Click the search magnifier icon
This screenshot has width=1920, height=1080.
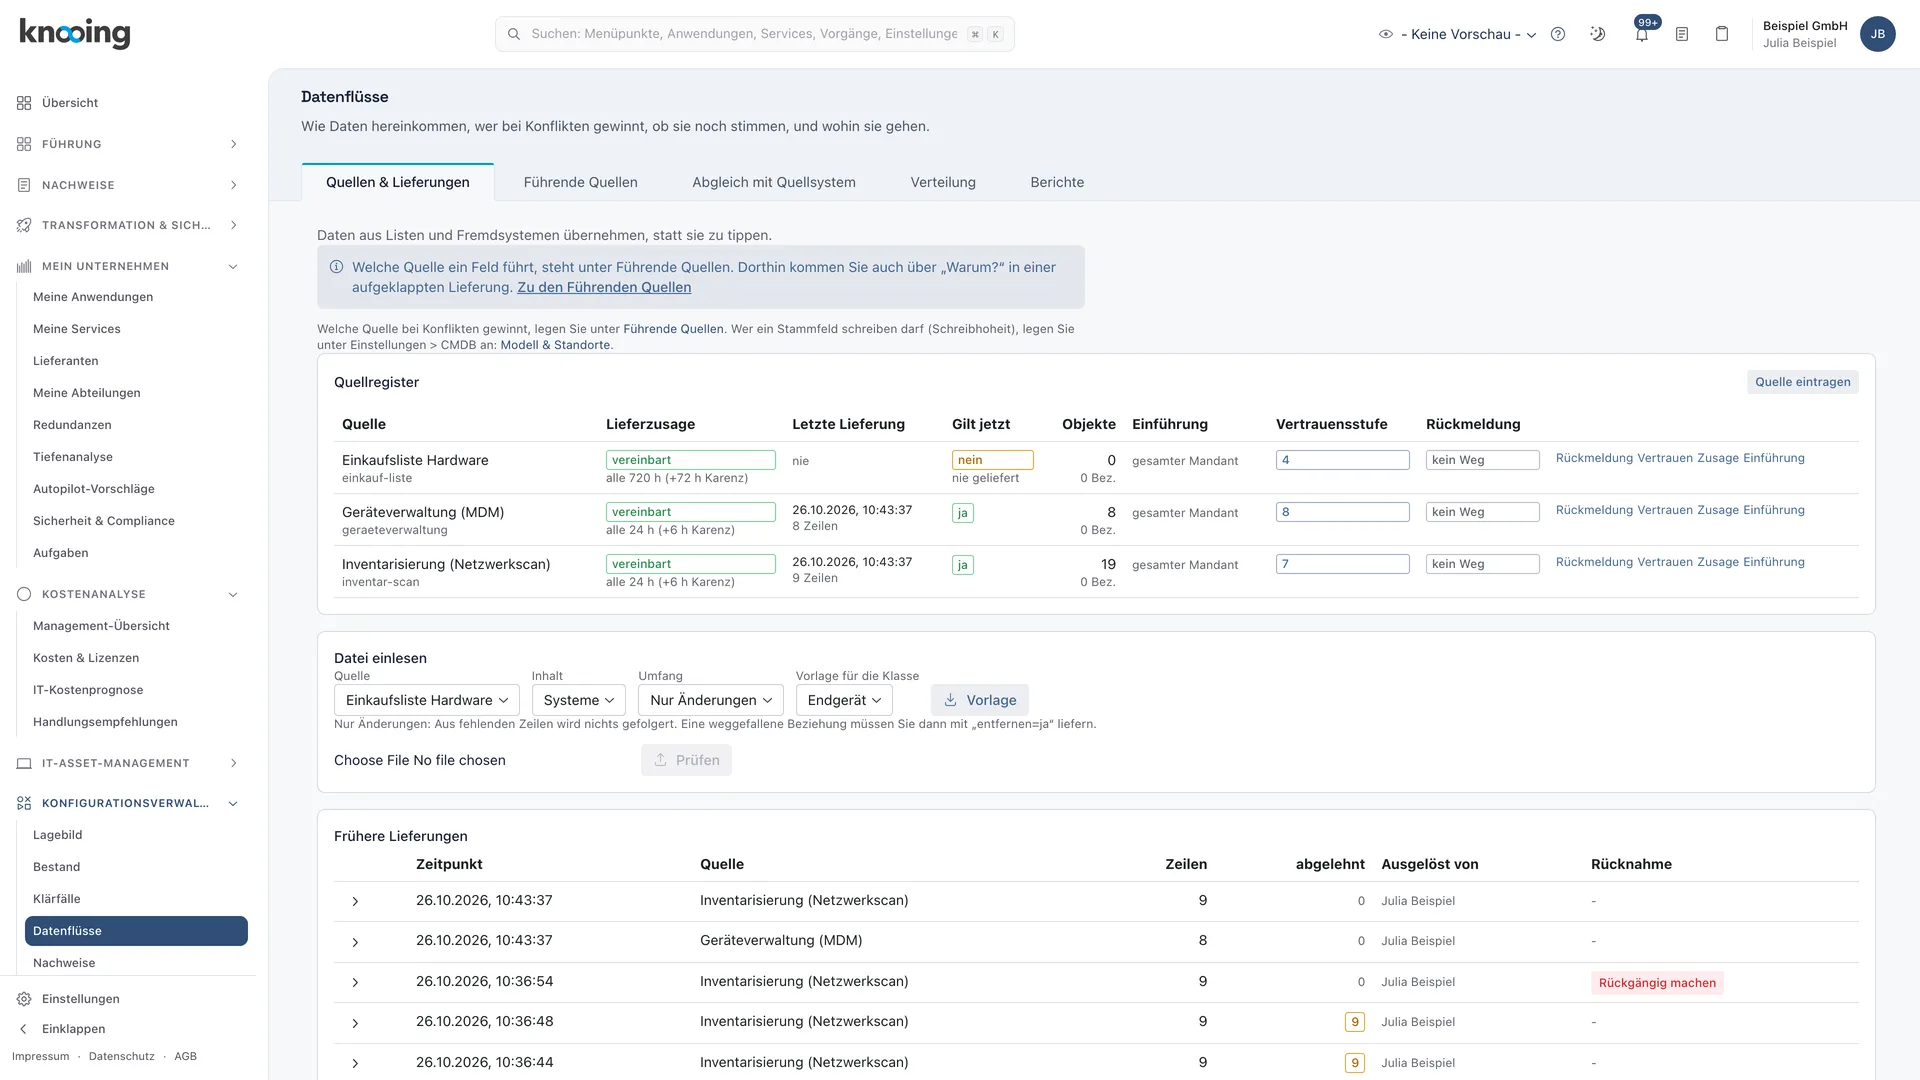514,34
